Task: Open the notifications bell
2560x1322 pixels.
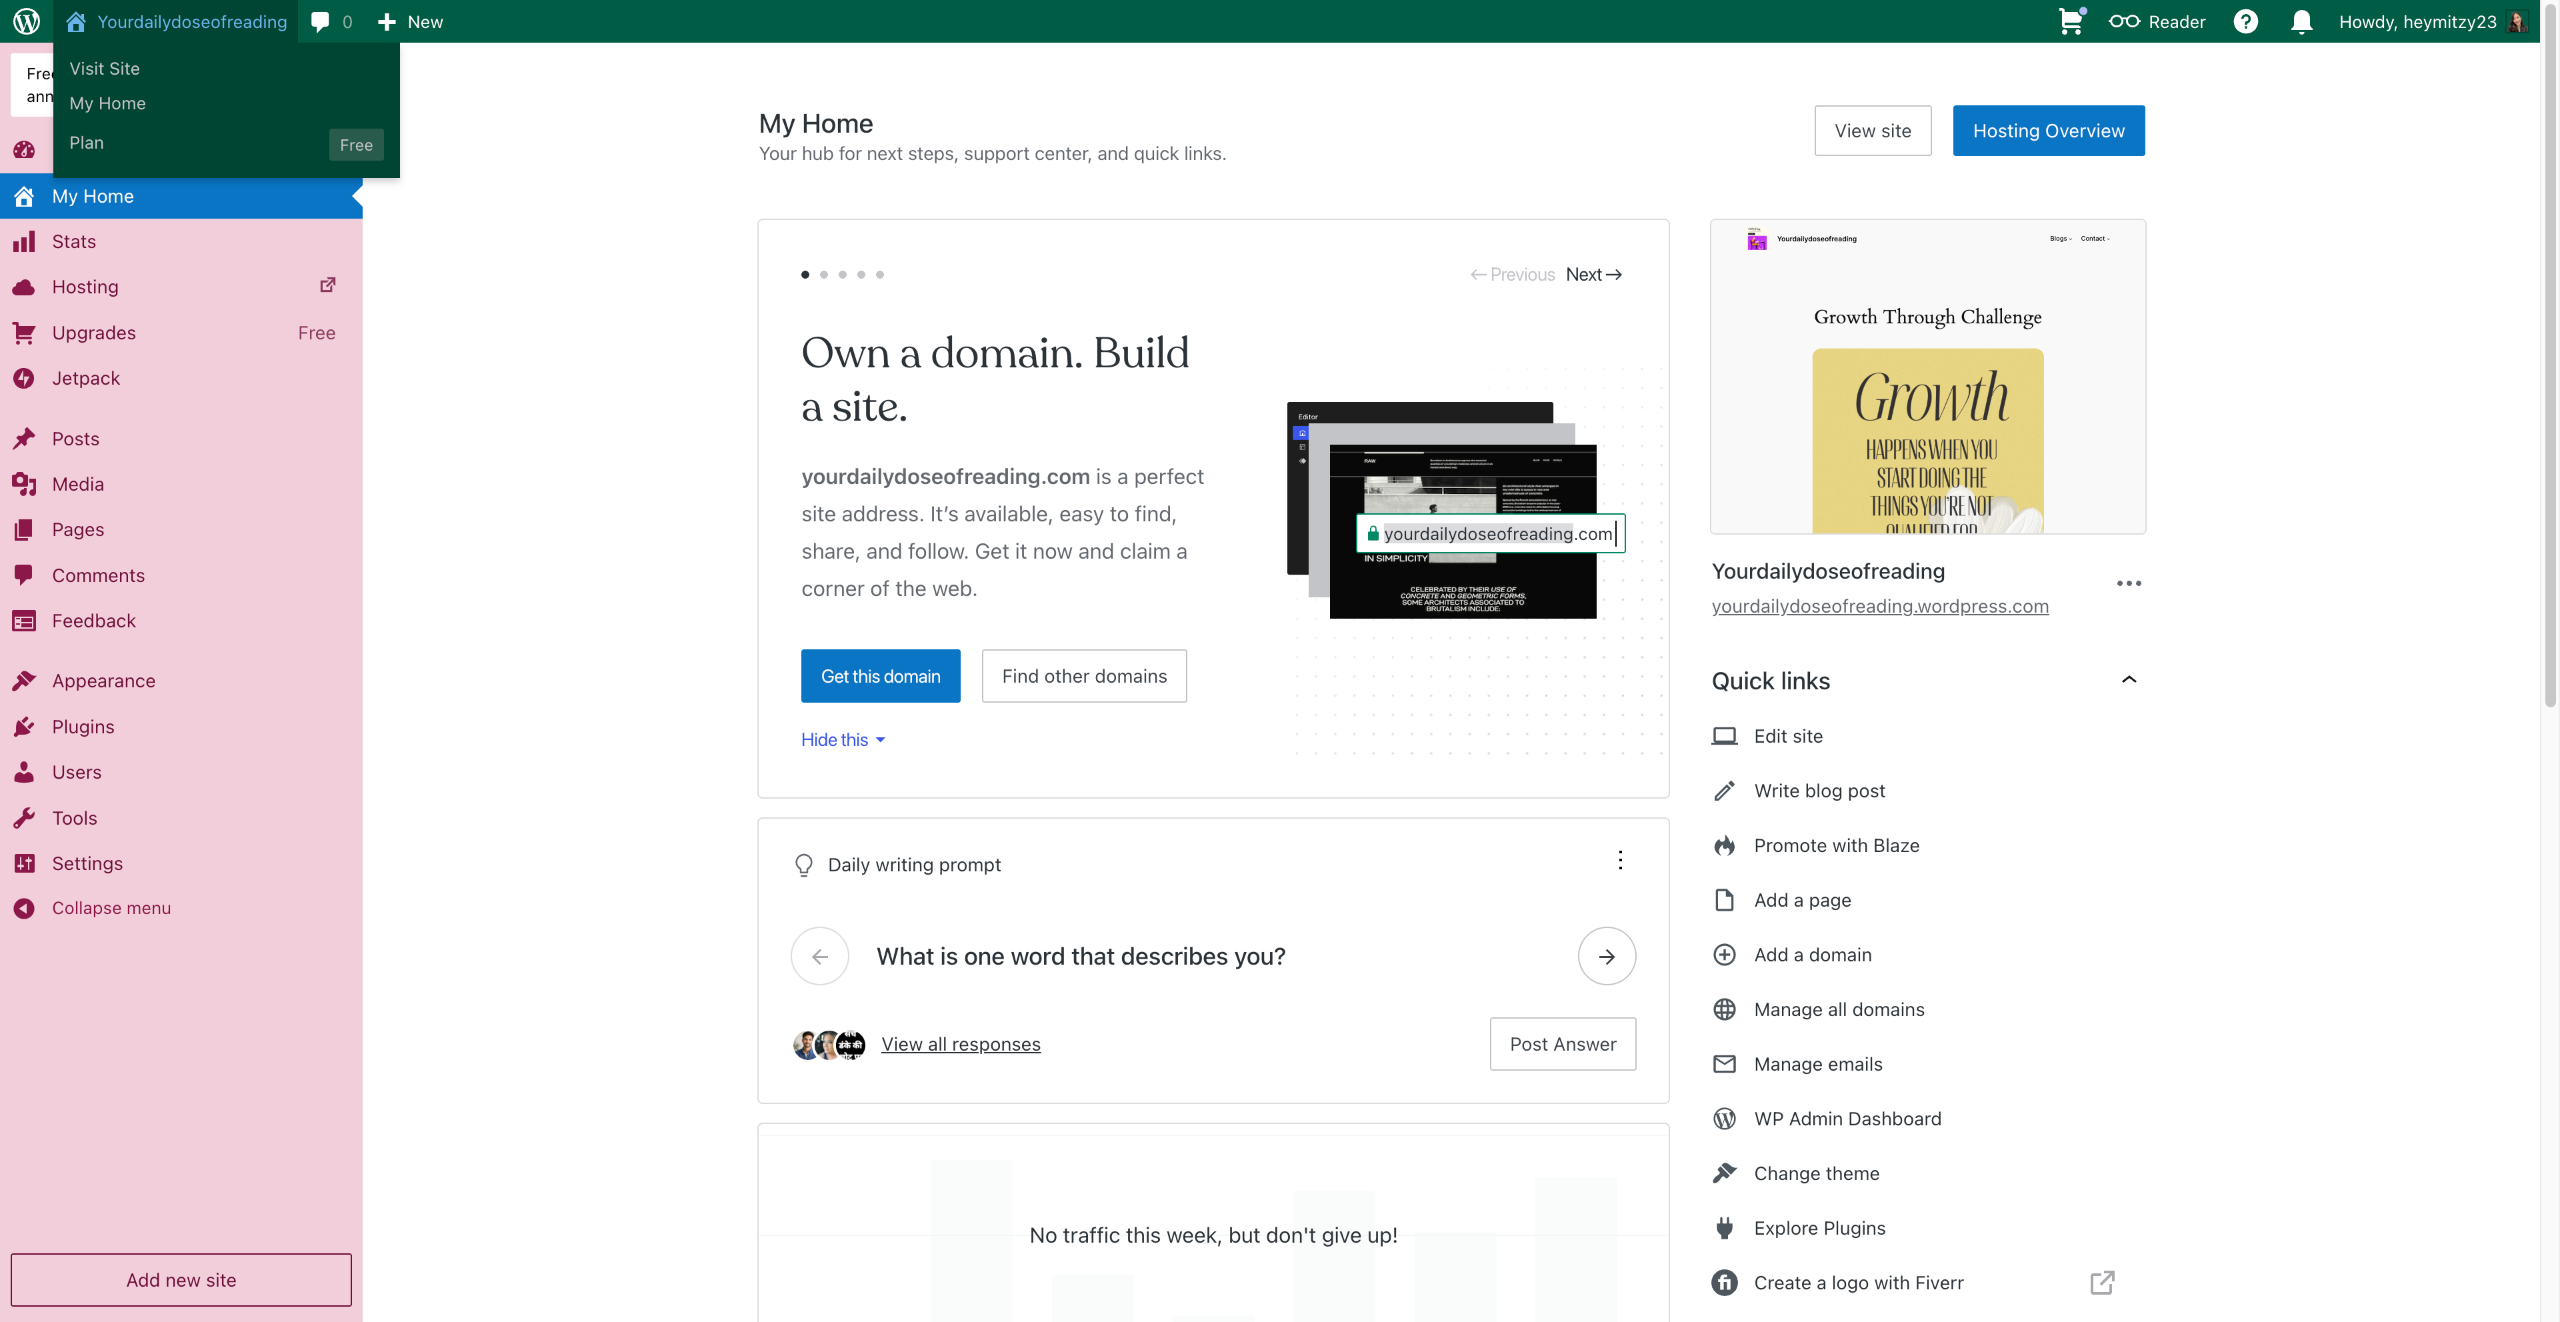Action: pyautogui.click(x=2301, y=21)
